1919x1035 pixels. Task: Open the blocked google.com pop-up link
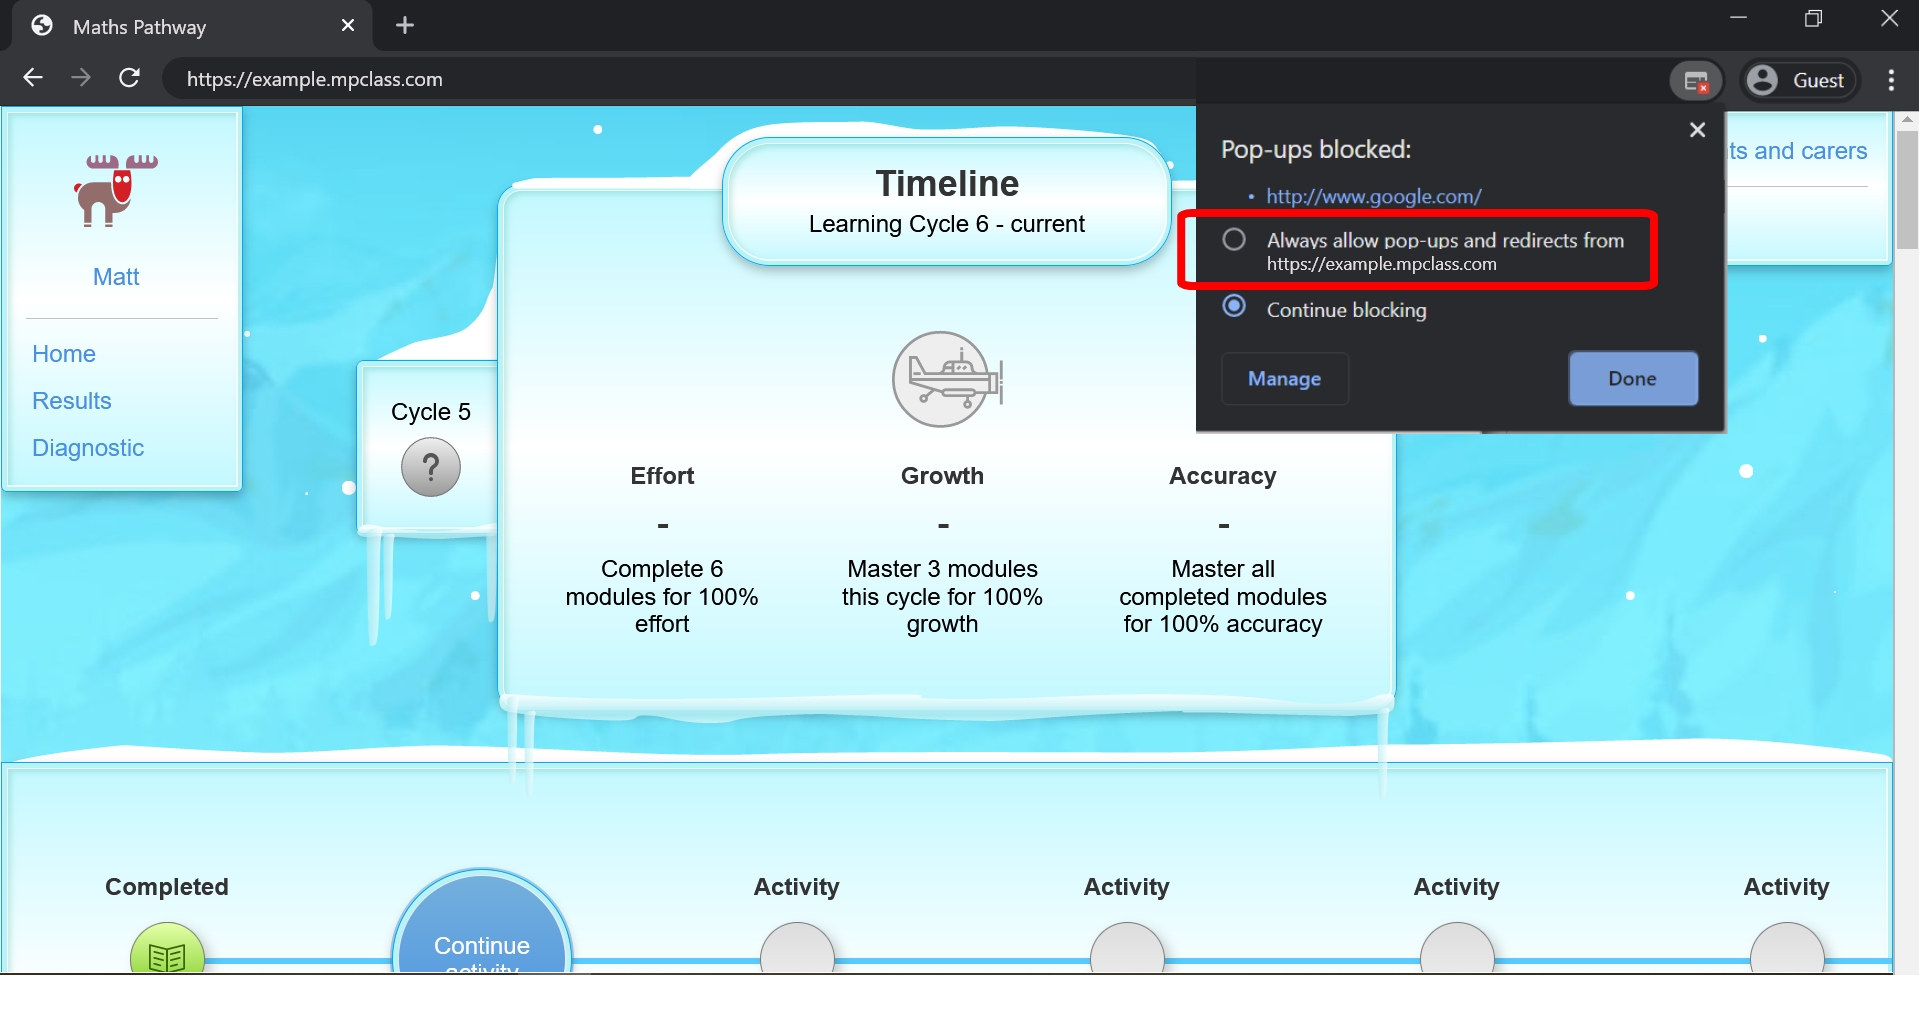pyautogui.click(x=1373, y=197)
